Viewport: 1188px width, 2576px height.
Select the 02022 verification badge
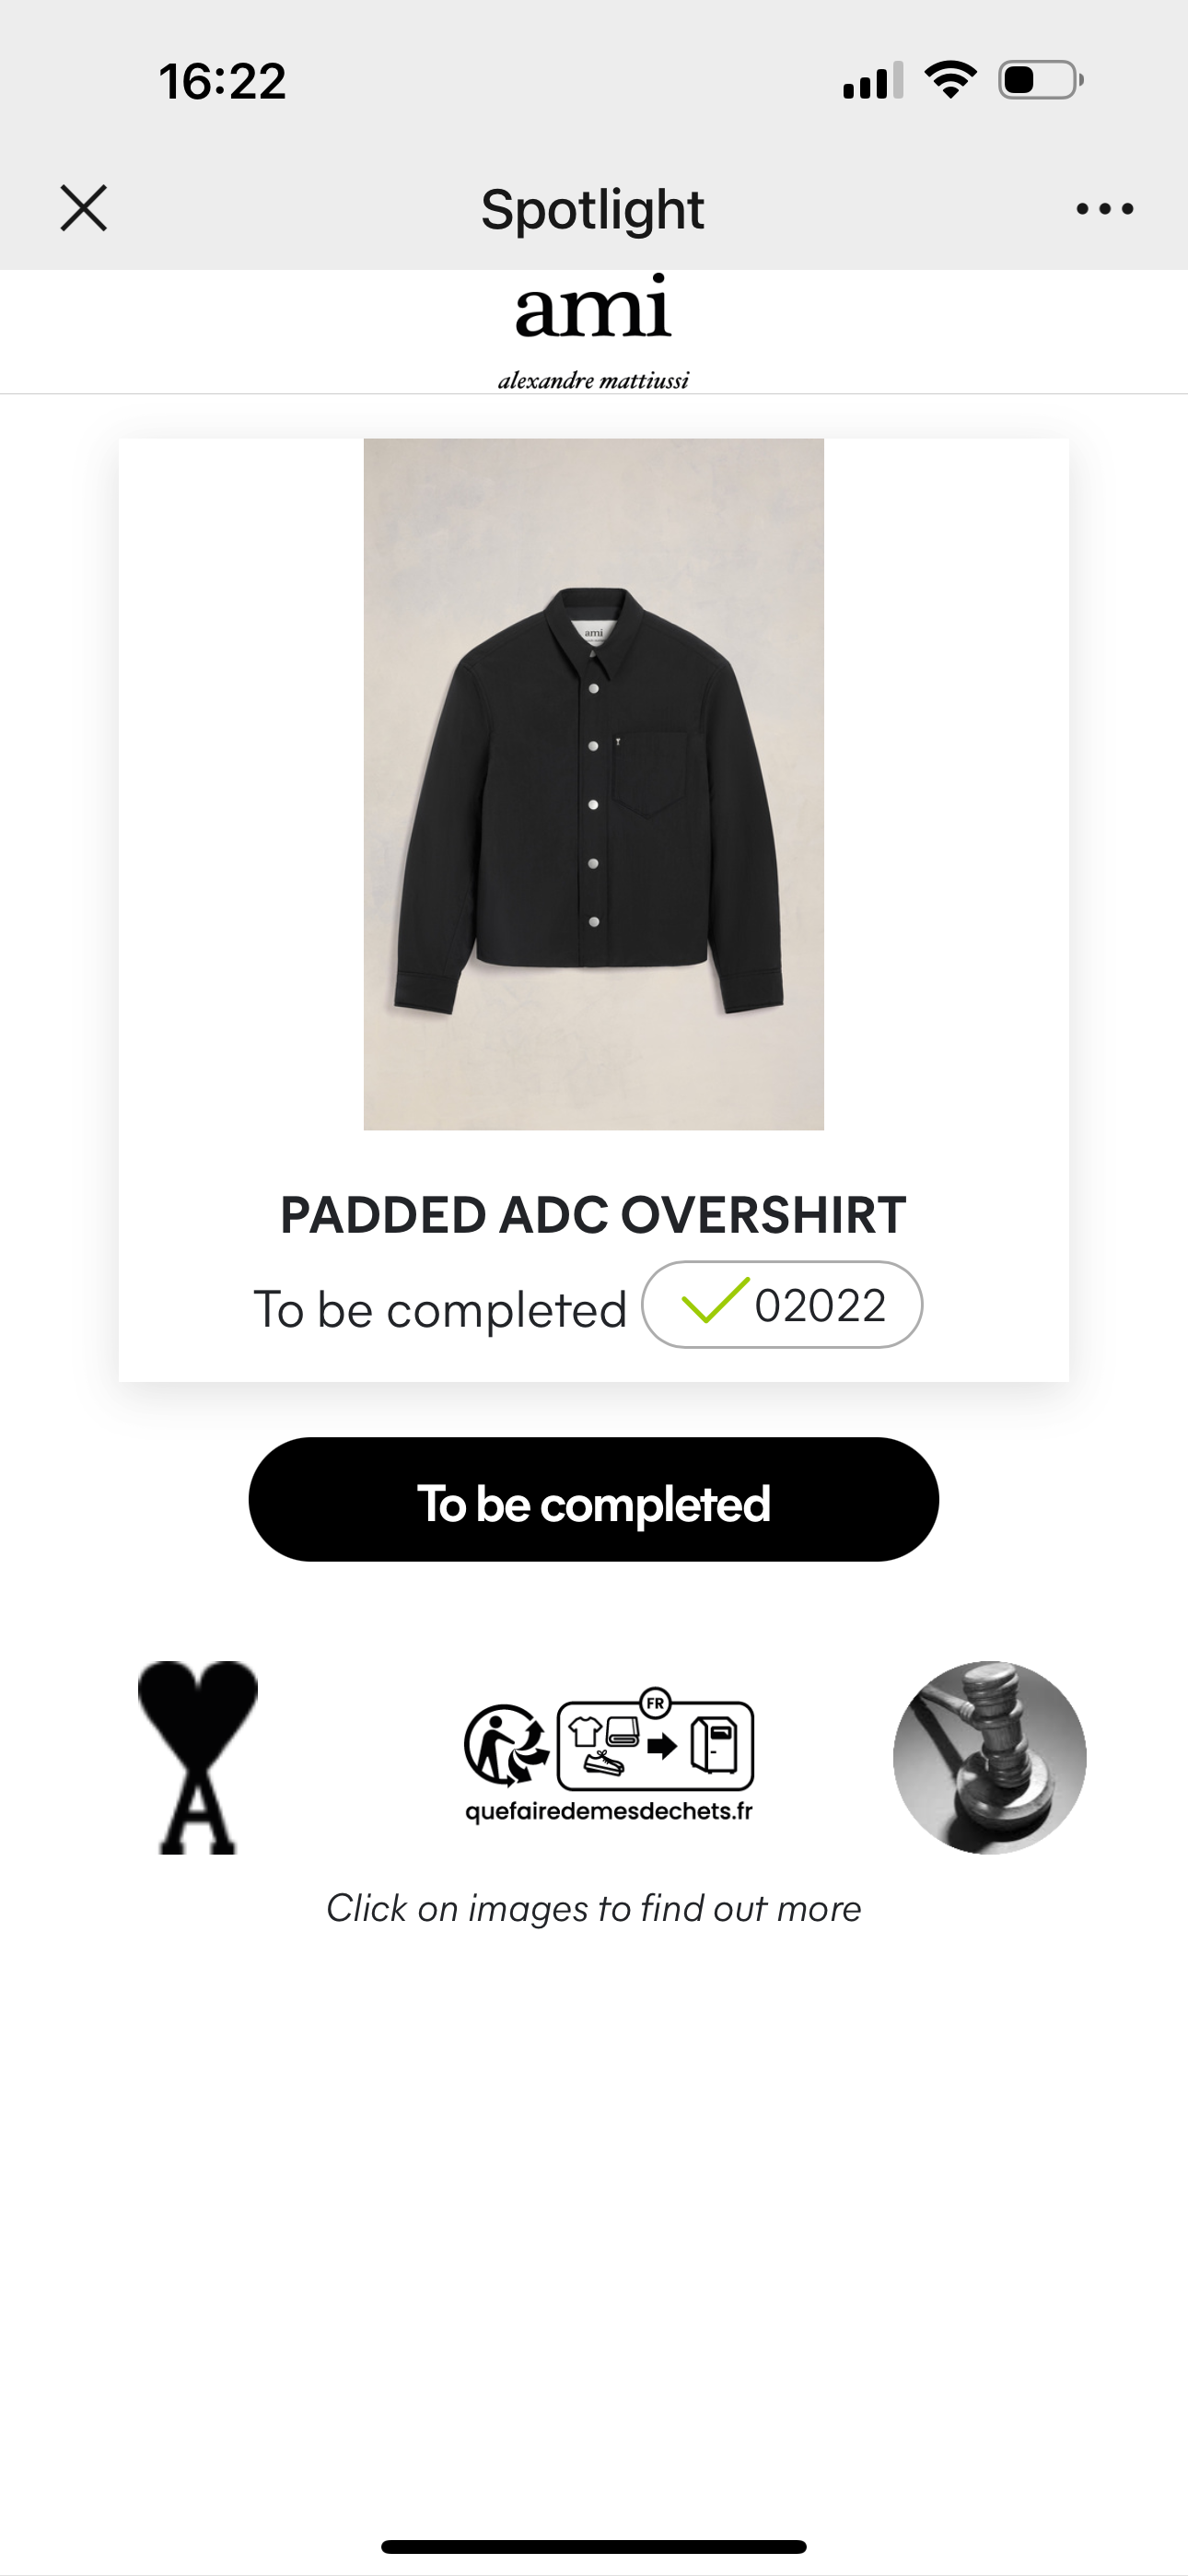click(x=782, y=1304)
